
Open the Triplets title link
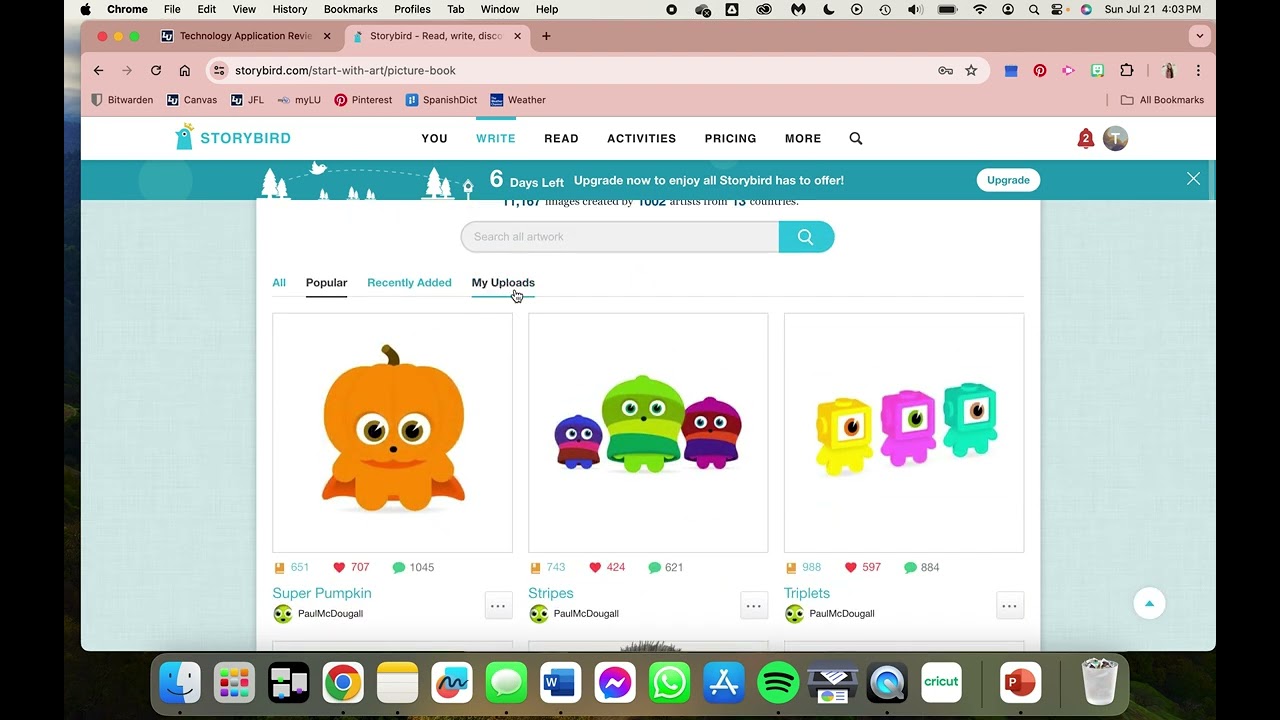tap(807, 593)
